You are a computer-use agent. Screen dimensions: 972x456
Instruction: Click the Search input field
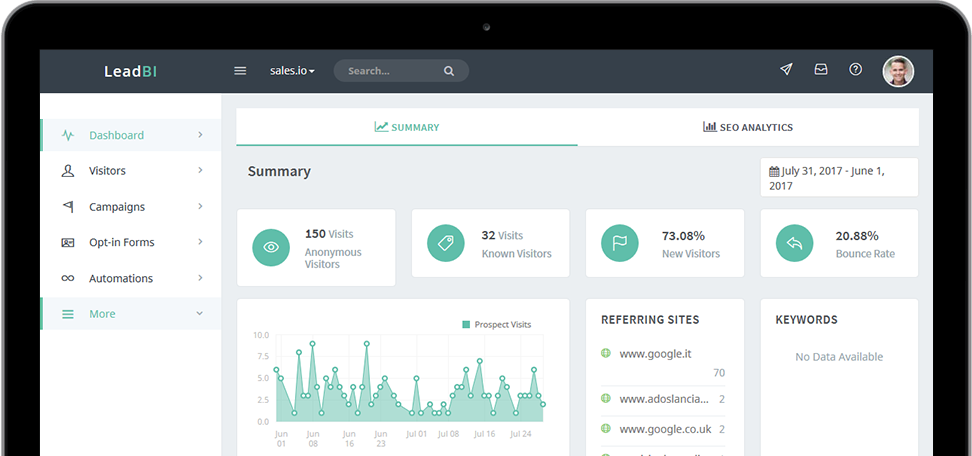[x=392, y=71]
